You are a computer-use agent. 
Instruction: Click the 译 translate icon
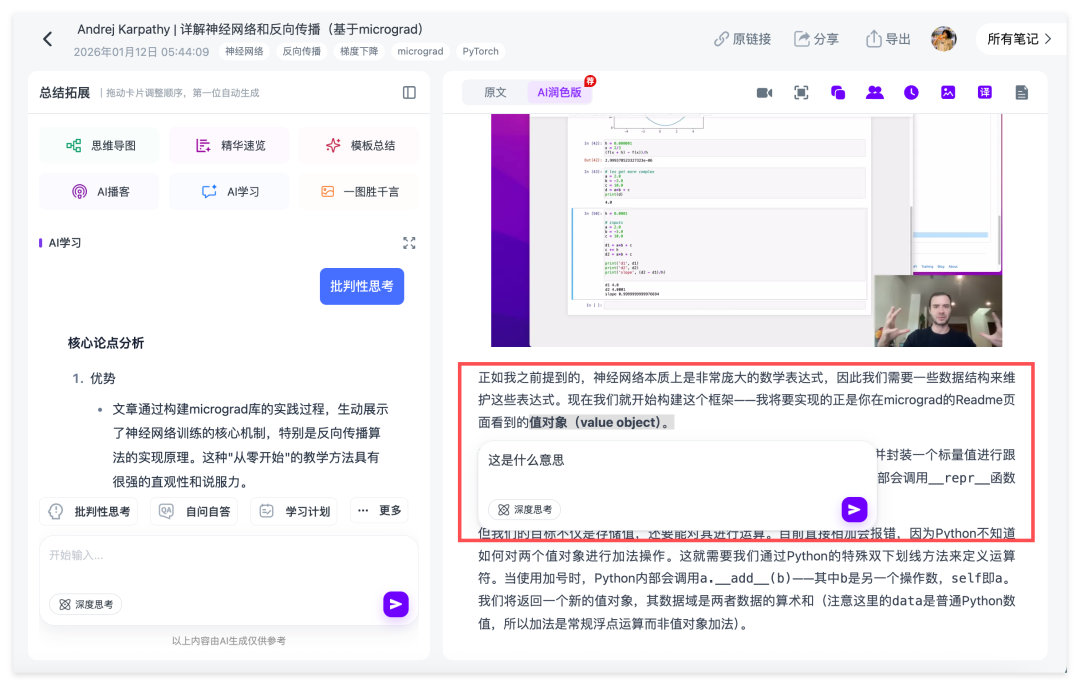click(985, 92)
